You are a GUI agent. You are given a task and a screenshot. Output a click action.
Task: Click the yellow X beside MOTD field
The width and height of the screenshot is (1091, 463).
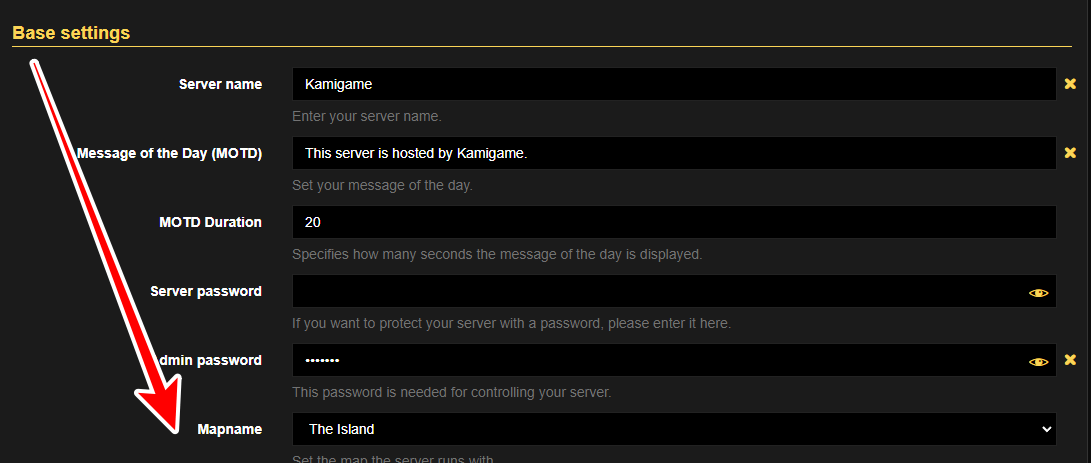pyautogui.click(x=1070, y=153)
